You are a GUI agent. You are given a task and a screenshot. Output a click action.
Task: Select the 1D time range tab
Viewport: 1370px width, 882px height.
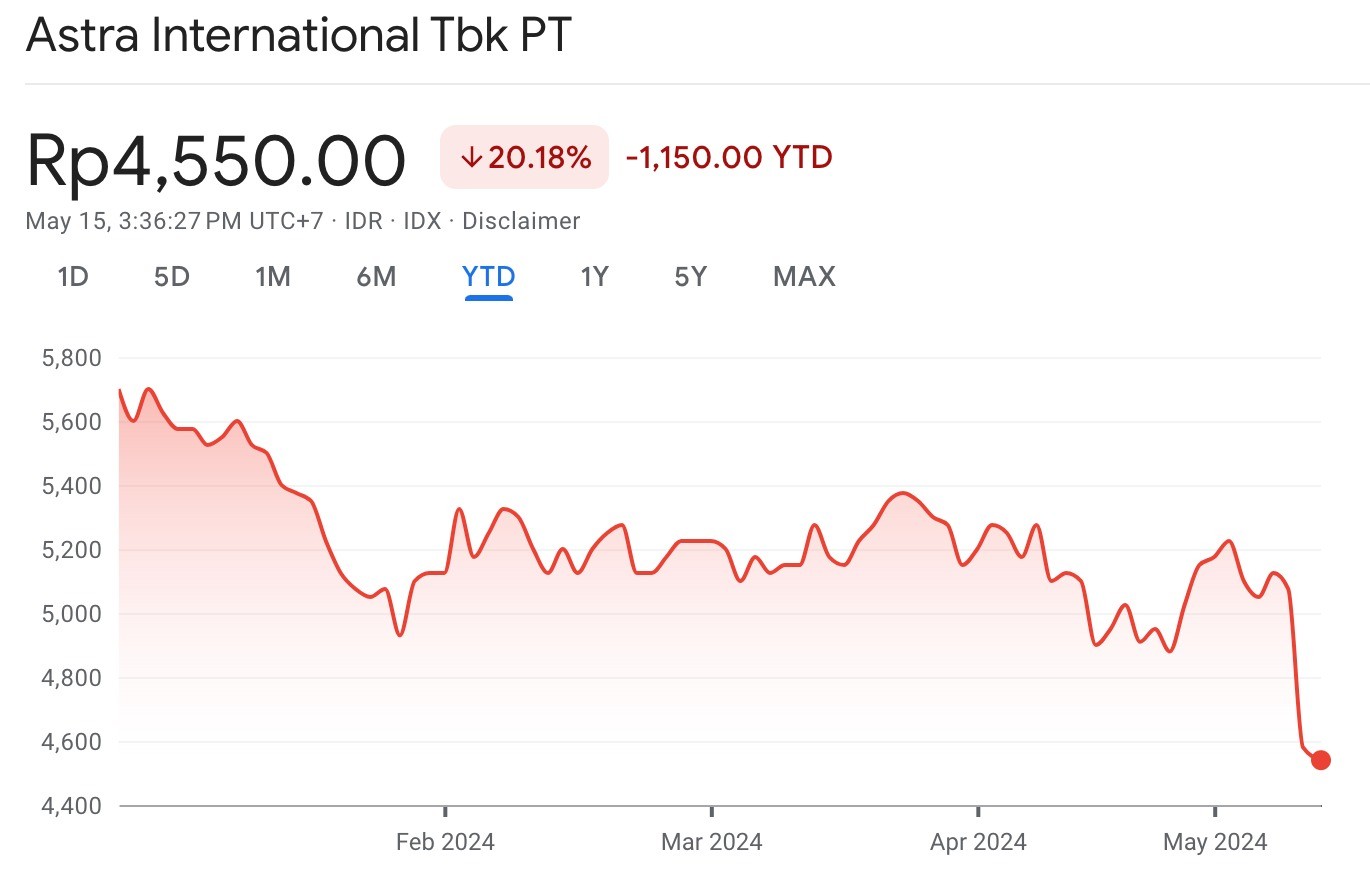pos(73,276)
